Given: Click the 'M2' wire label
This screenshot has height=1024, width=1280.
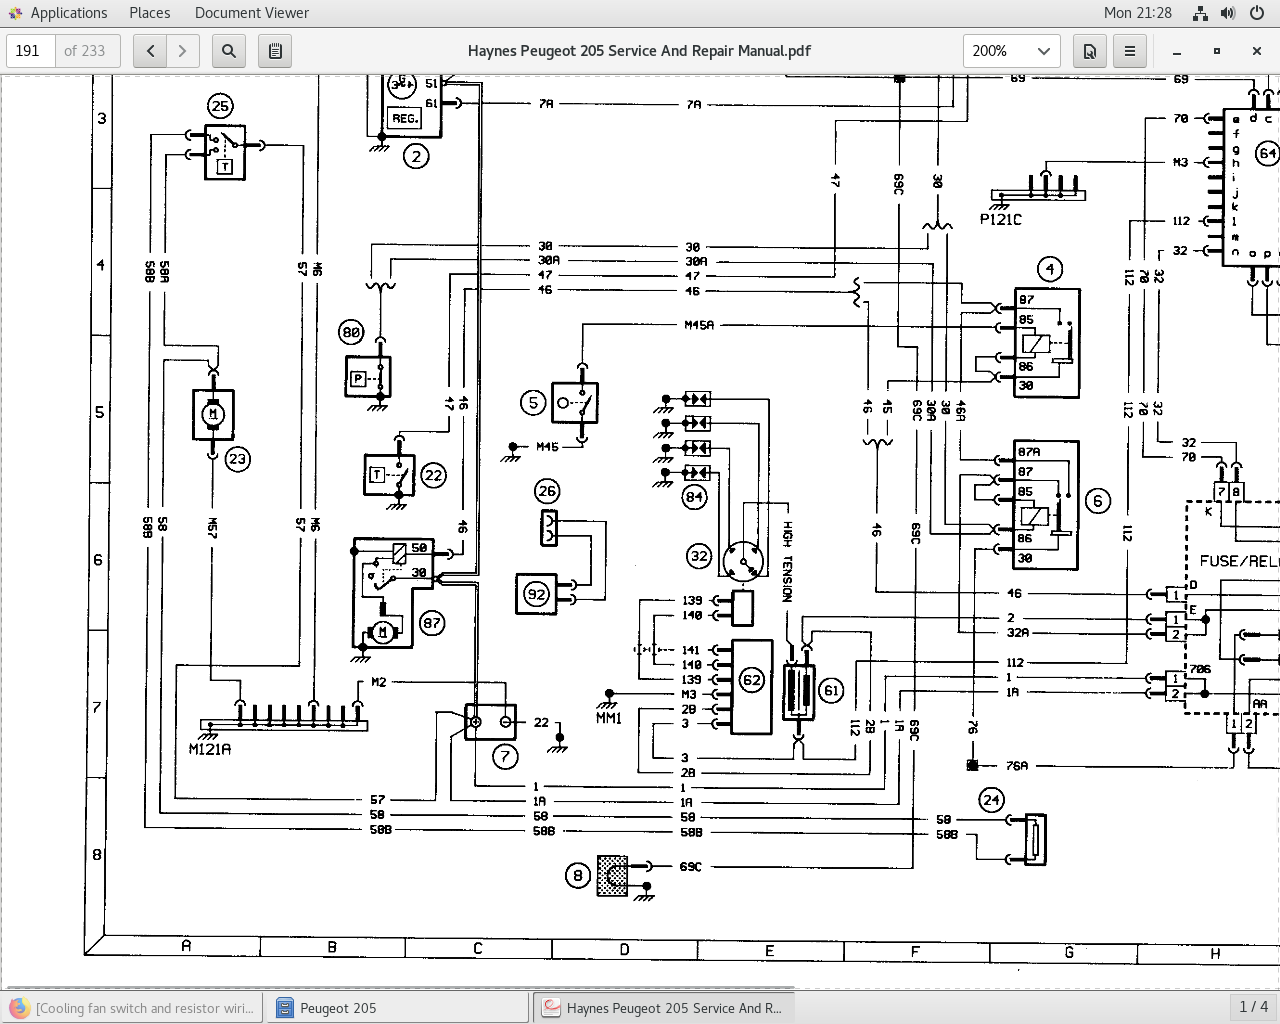Looking at the screenshot, I should tap(378, 682).
